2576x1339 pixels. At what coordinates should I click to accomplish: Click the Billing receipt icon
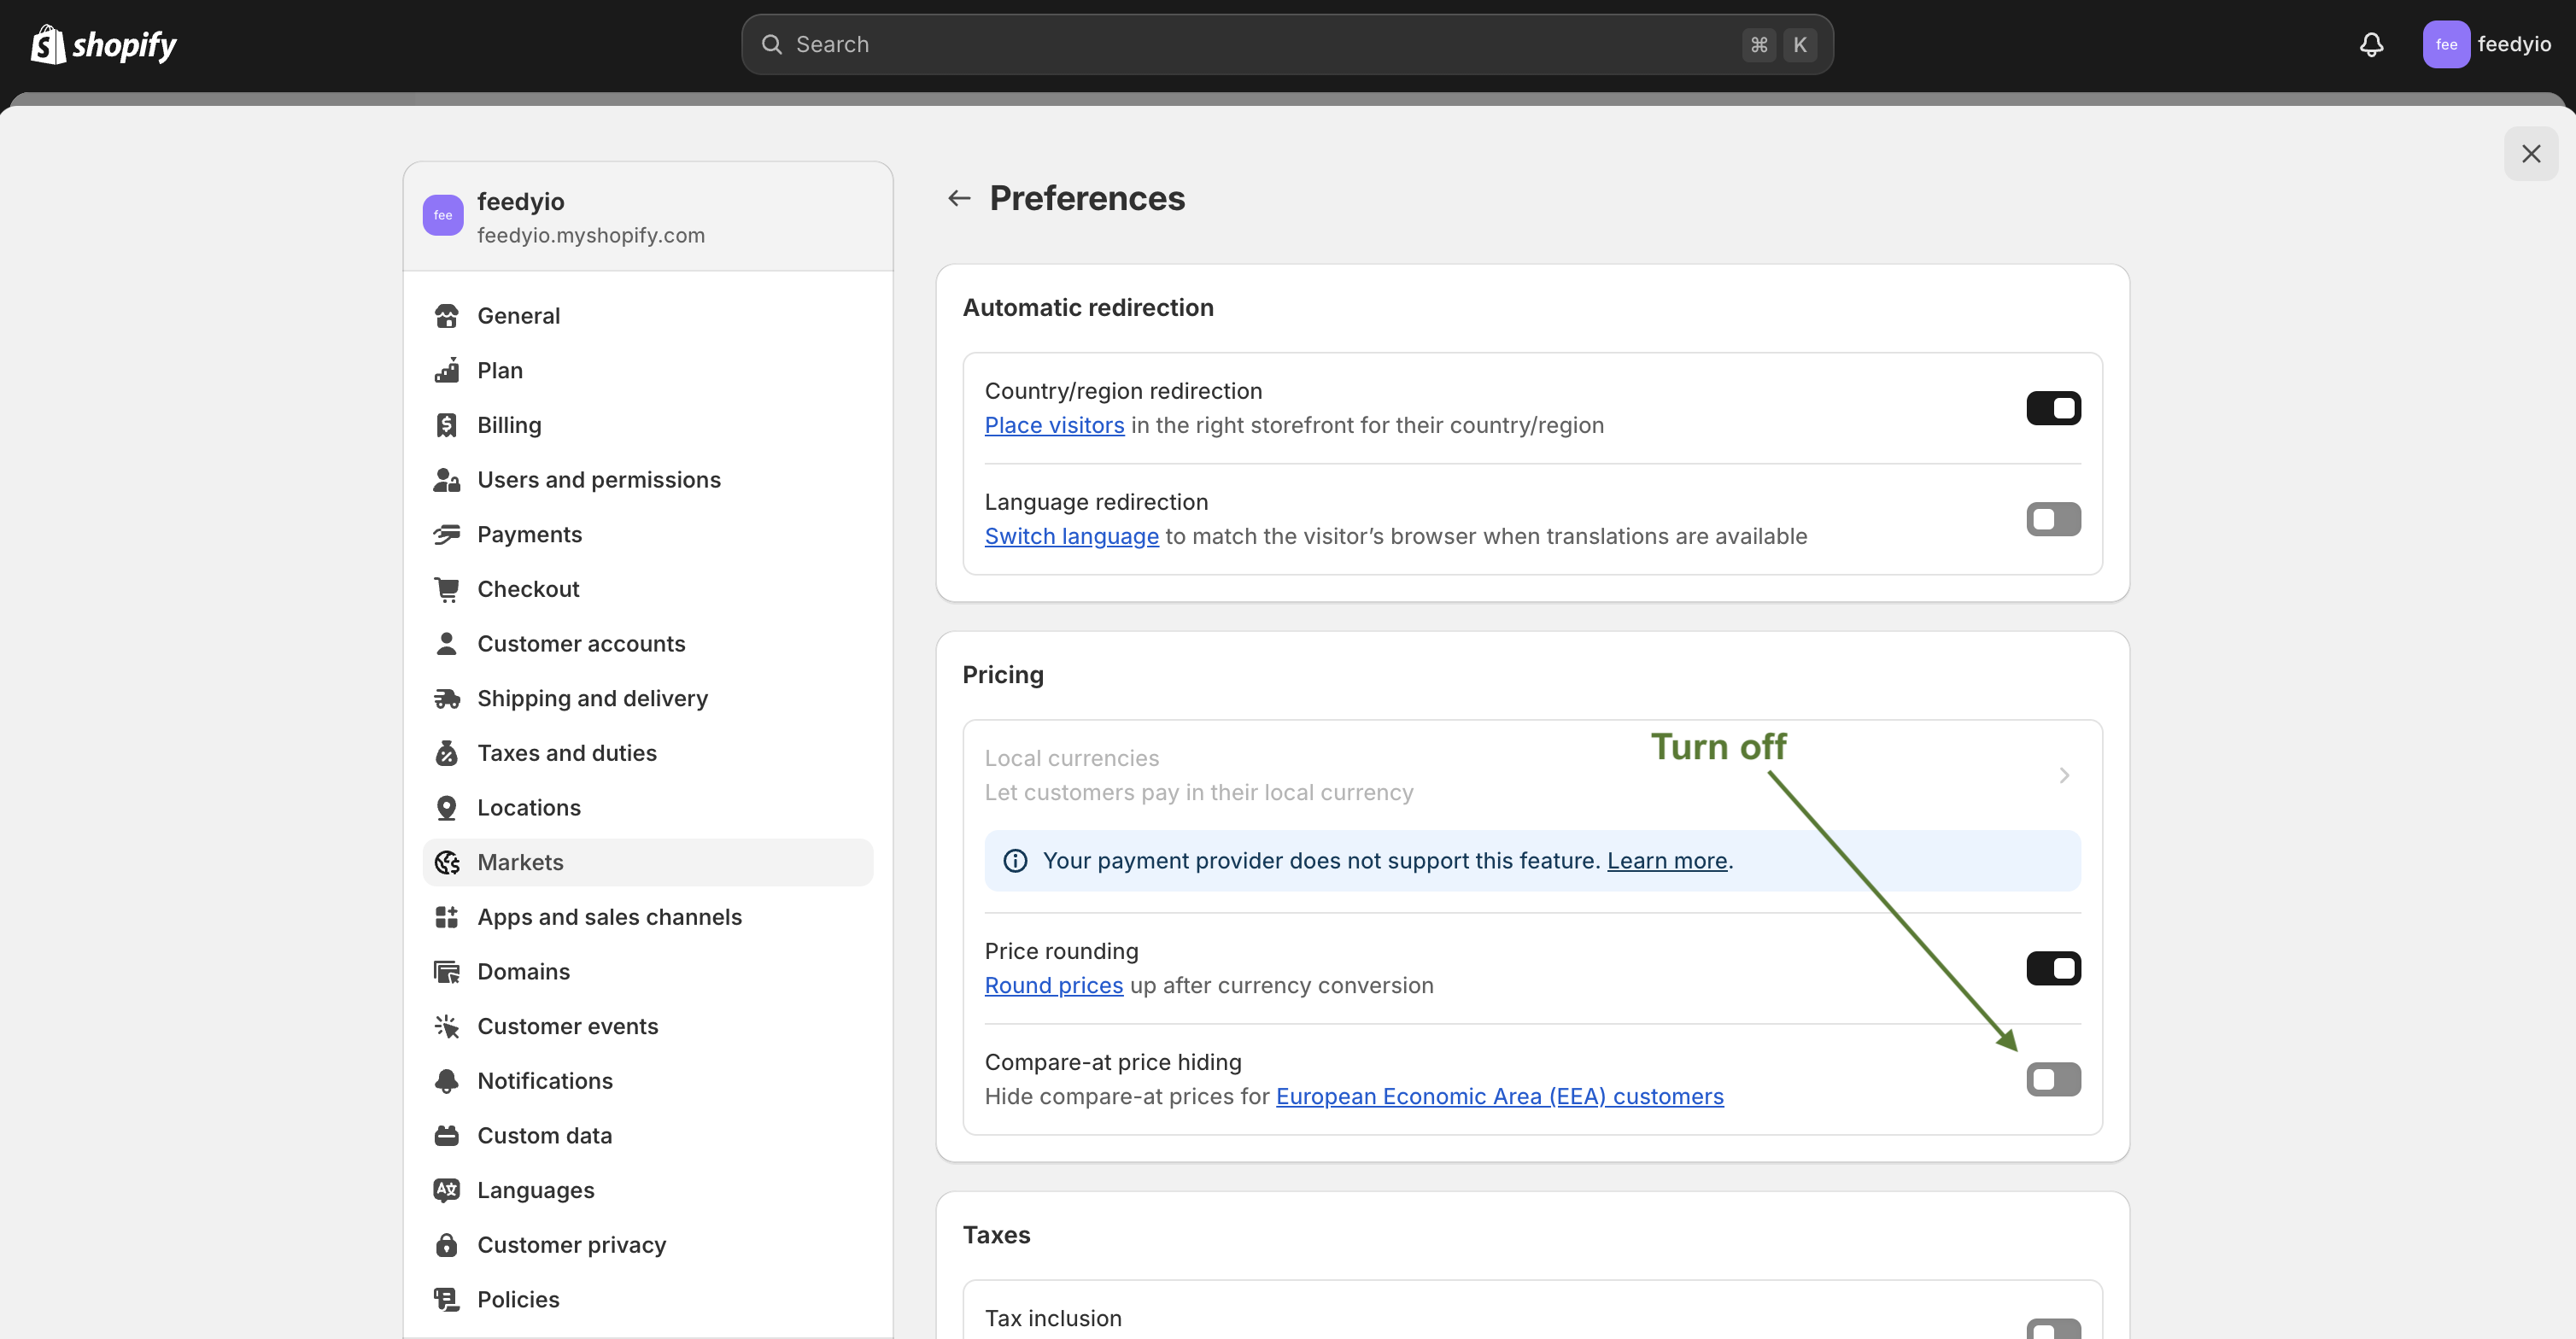(x=446, y=425)
